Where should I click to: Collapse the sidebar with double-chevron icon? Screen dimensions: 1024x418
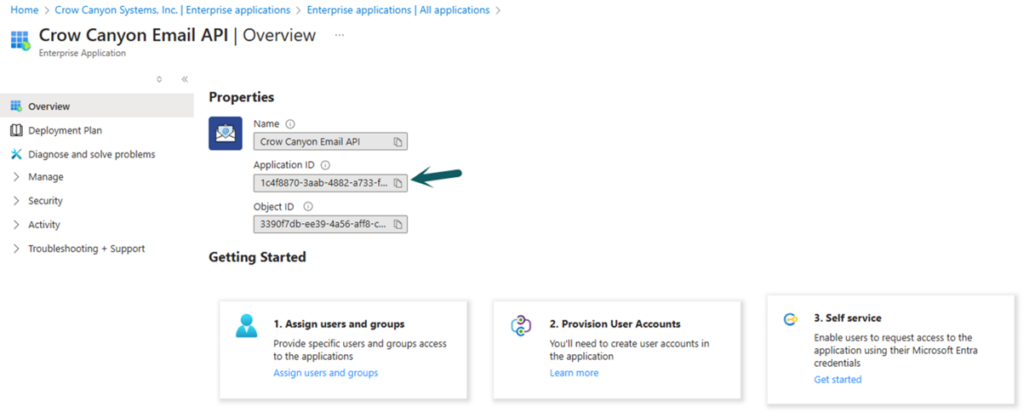coord(185,79)
